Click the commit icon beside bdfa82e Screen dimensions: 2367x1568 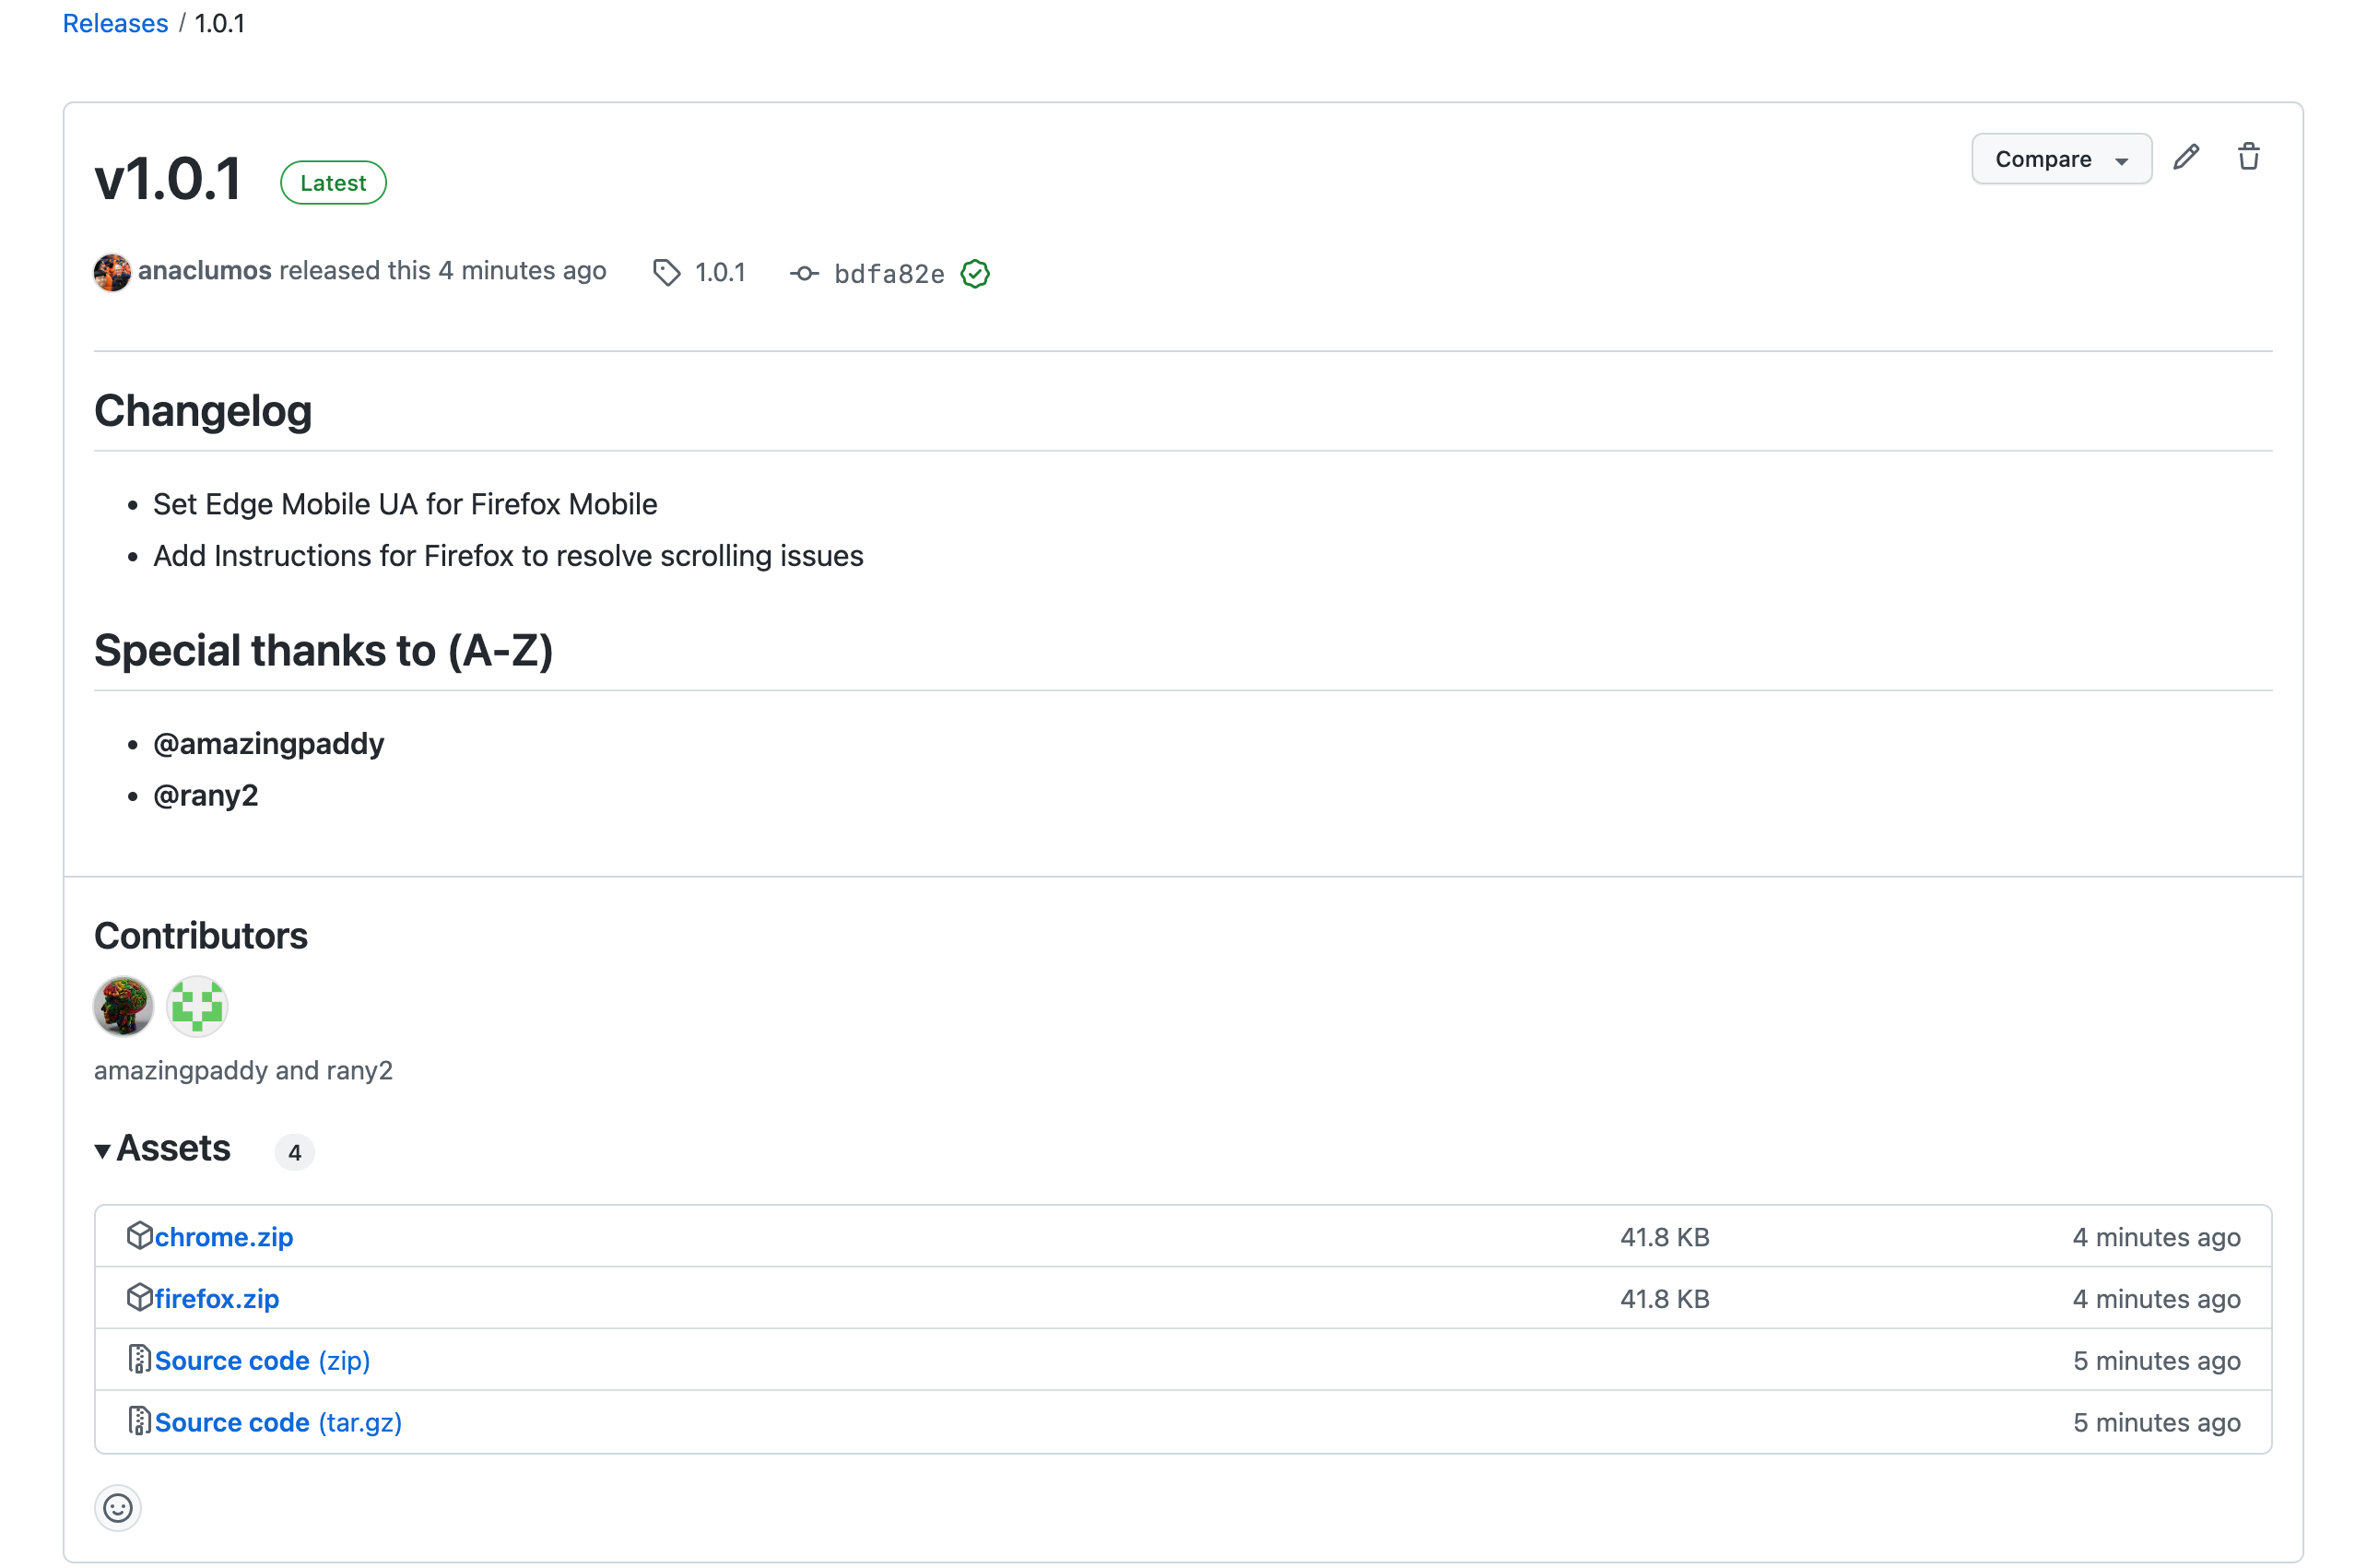pos(804,273)
